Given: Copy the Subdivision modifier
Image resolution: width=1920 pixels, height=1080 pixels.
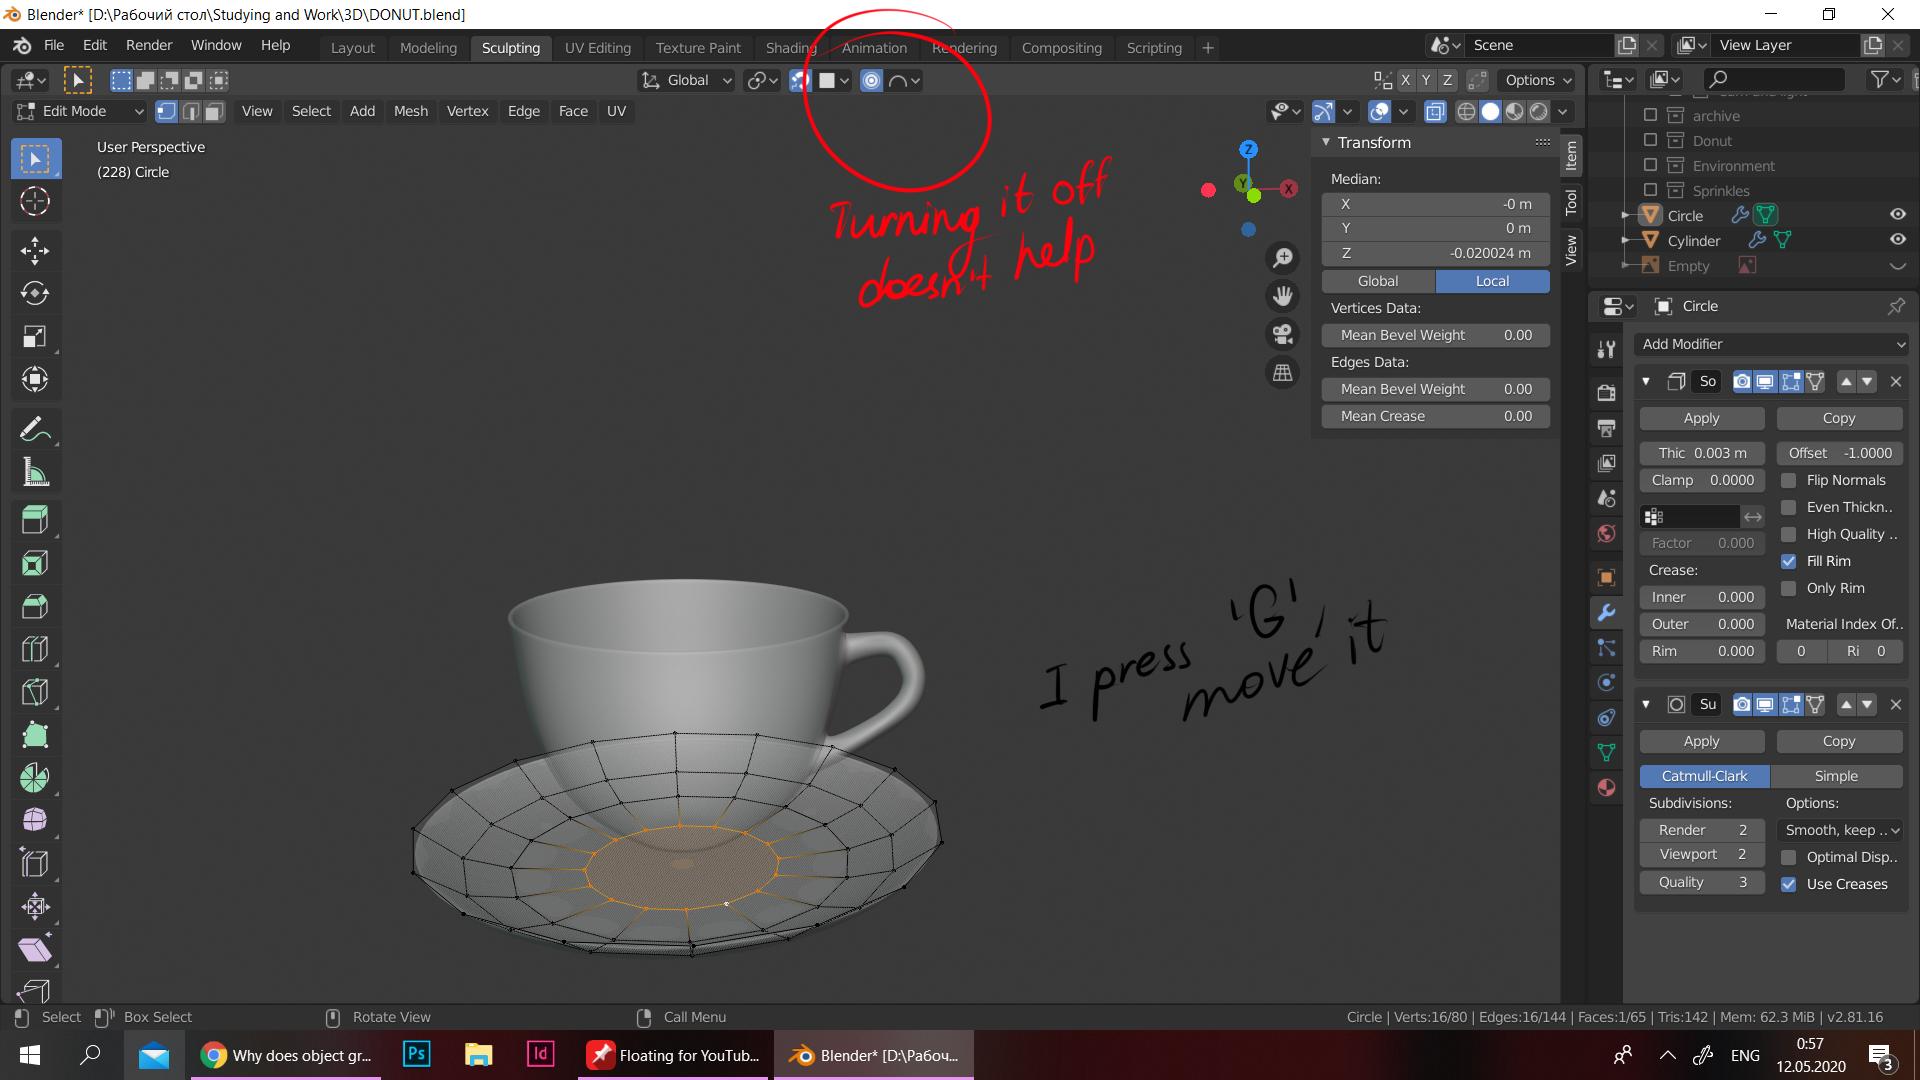Looking at the screenshot, I should [1839, 741].
